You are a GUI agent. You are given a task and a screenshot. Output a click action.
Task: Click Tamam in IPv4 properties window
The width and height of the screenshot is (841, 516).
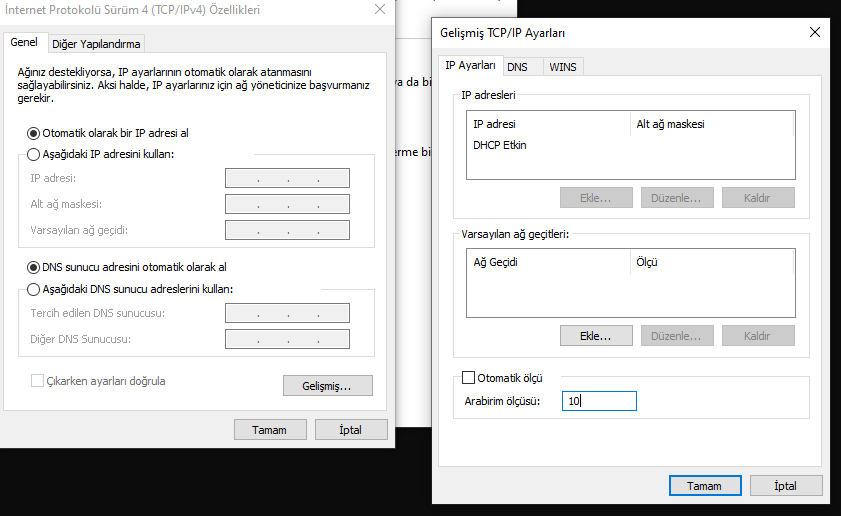270,430
